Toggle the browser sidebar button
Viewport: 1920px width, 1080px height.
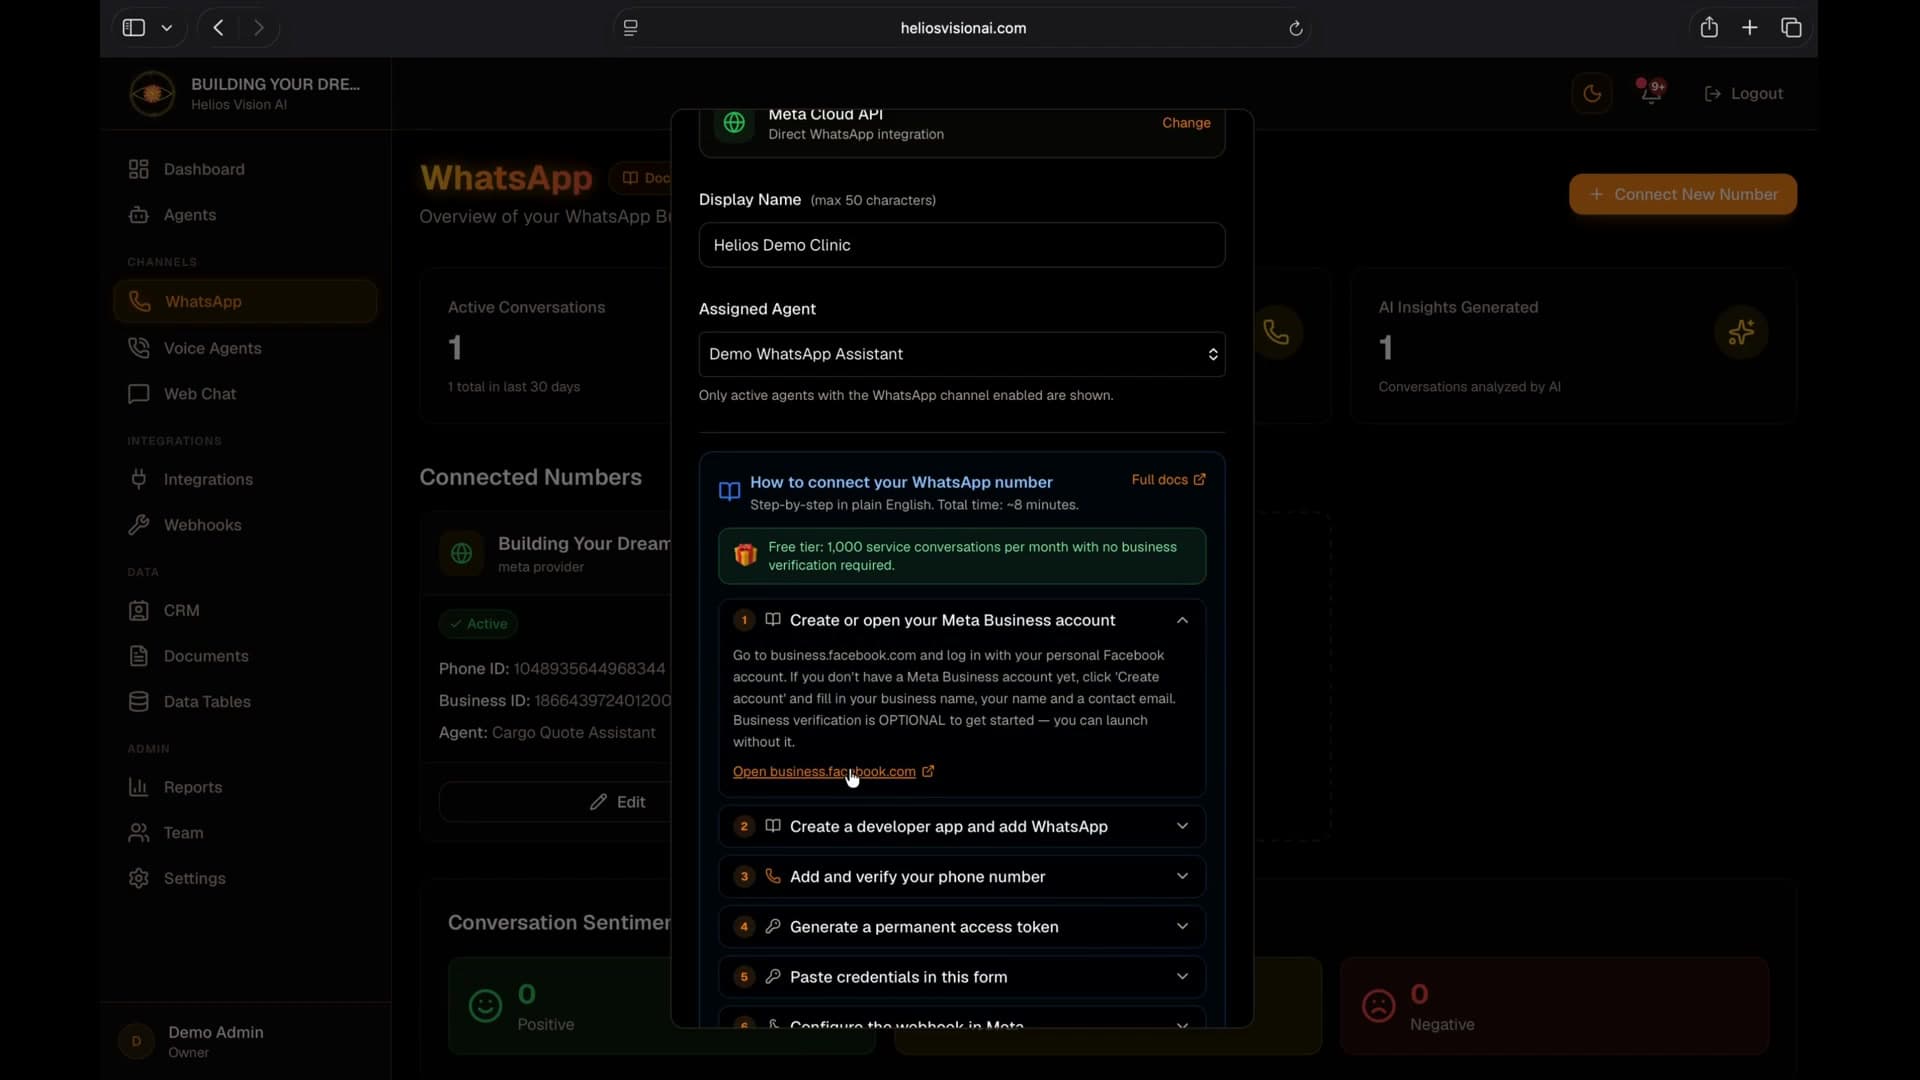pos(134,28)
